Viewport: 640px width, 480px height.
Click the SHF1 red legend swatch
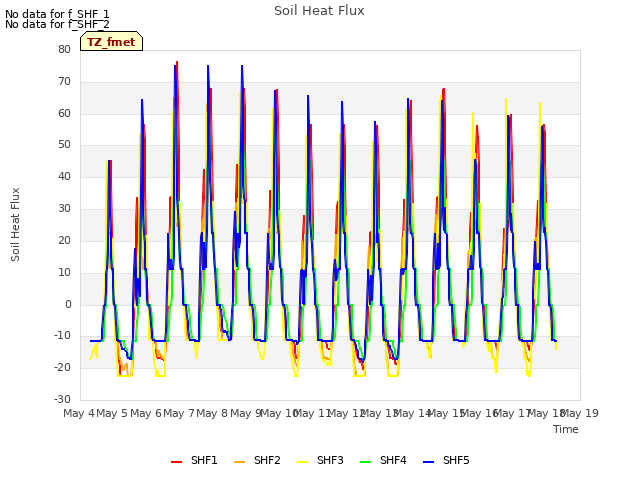click(x=176, y=462)
